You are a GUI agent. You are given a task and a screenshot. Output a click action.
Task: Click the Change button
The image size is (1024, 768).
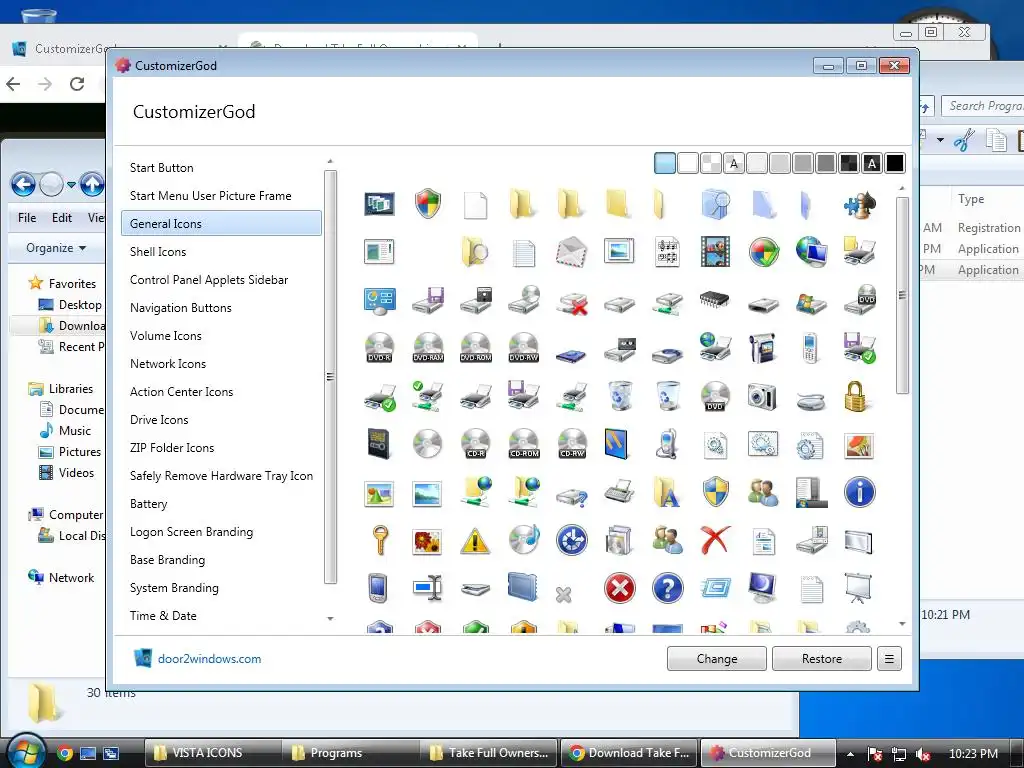point(716,659)
